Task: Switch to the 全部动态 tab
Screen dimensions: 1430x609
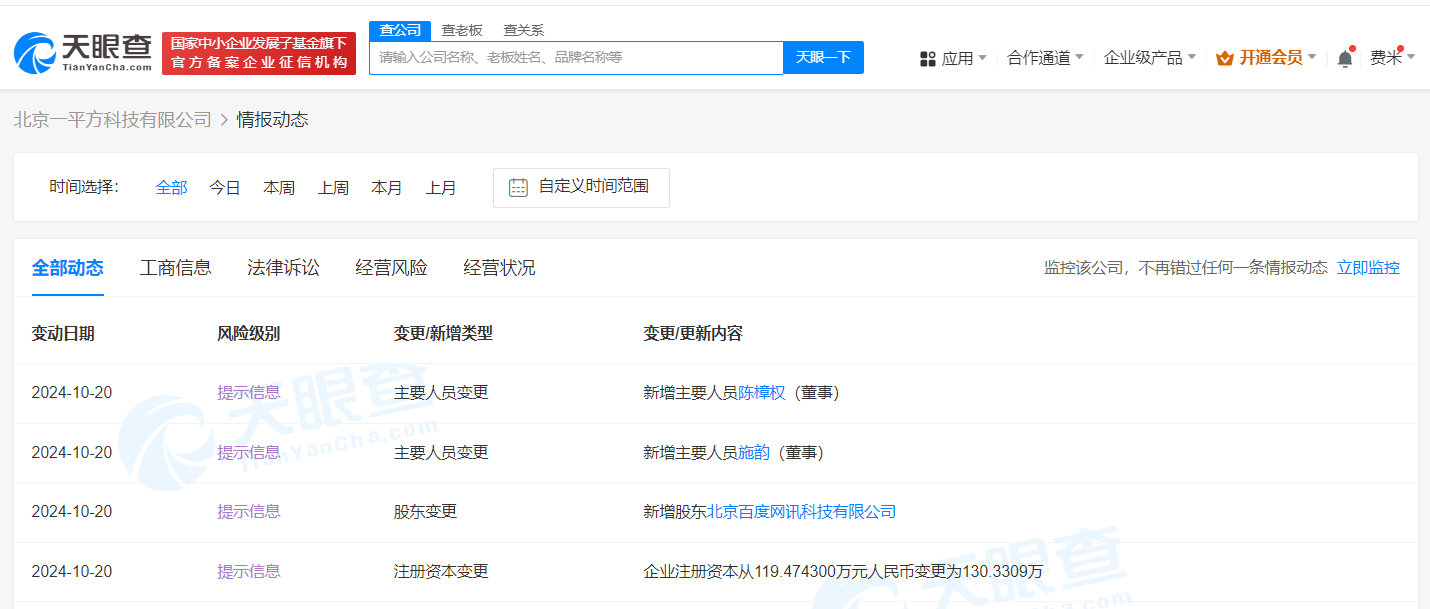Action: pos(67,268)
